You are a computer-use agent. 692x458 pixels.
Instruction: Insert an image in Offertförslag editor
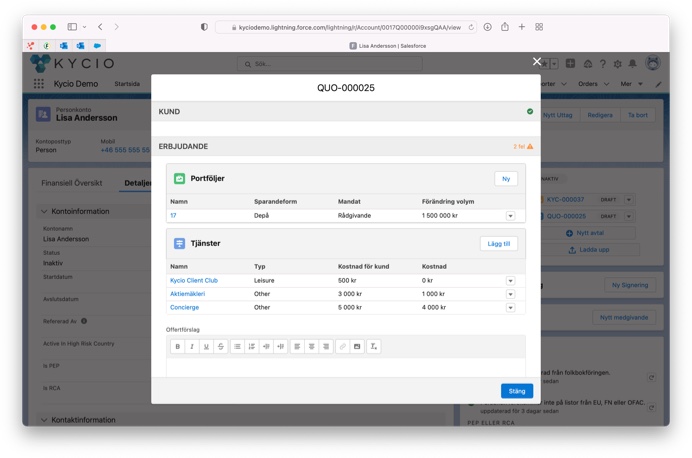tap(357, 346)
